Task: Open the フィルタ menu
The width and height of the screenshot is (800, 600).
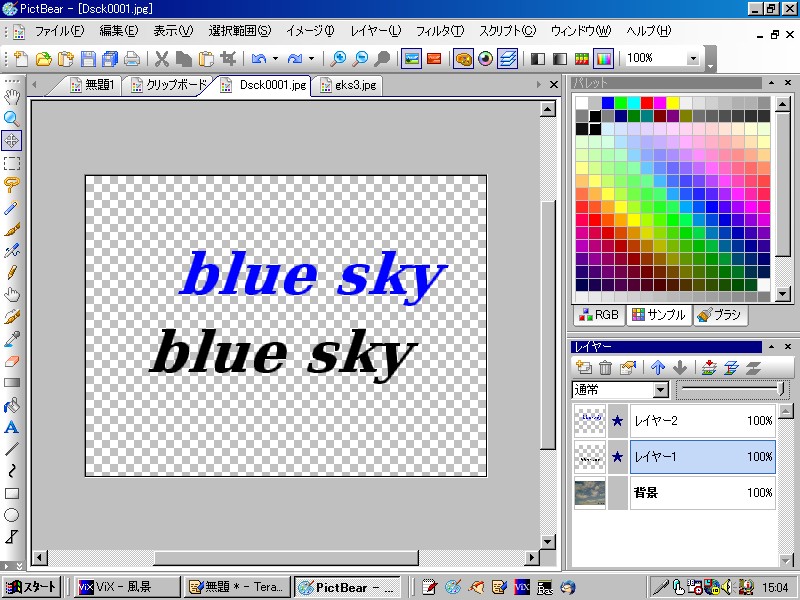Action: coord(440,31)
